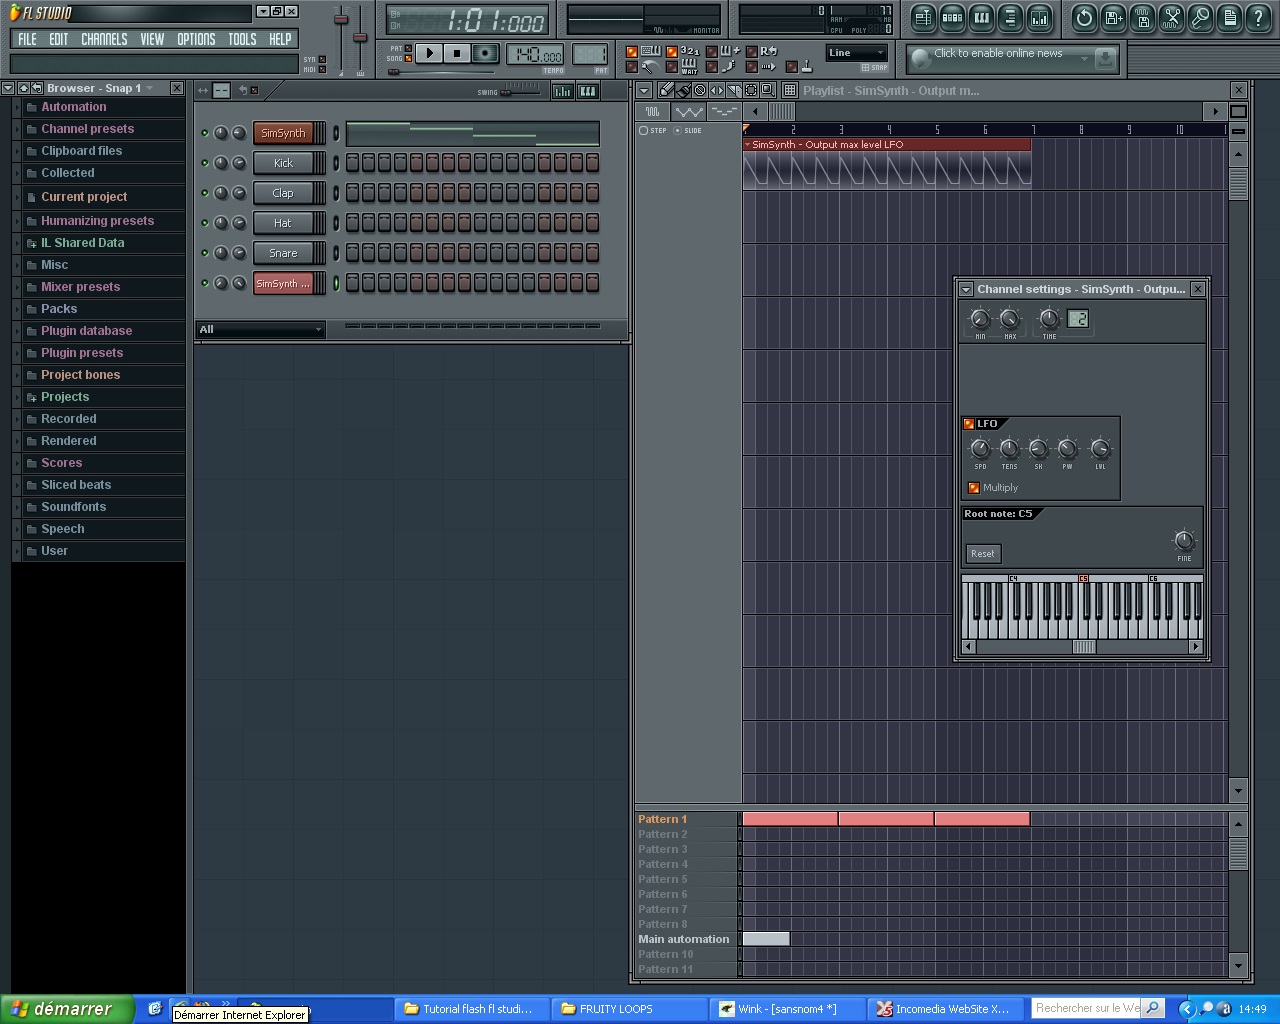The height and width of the screenshot is (1024, 1280).
Task: Click the magnifier one-click recording icon
Action: coord(1200,18)
